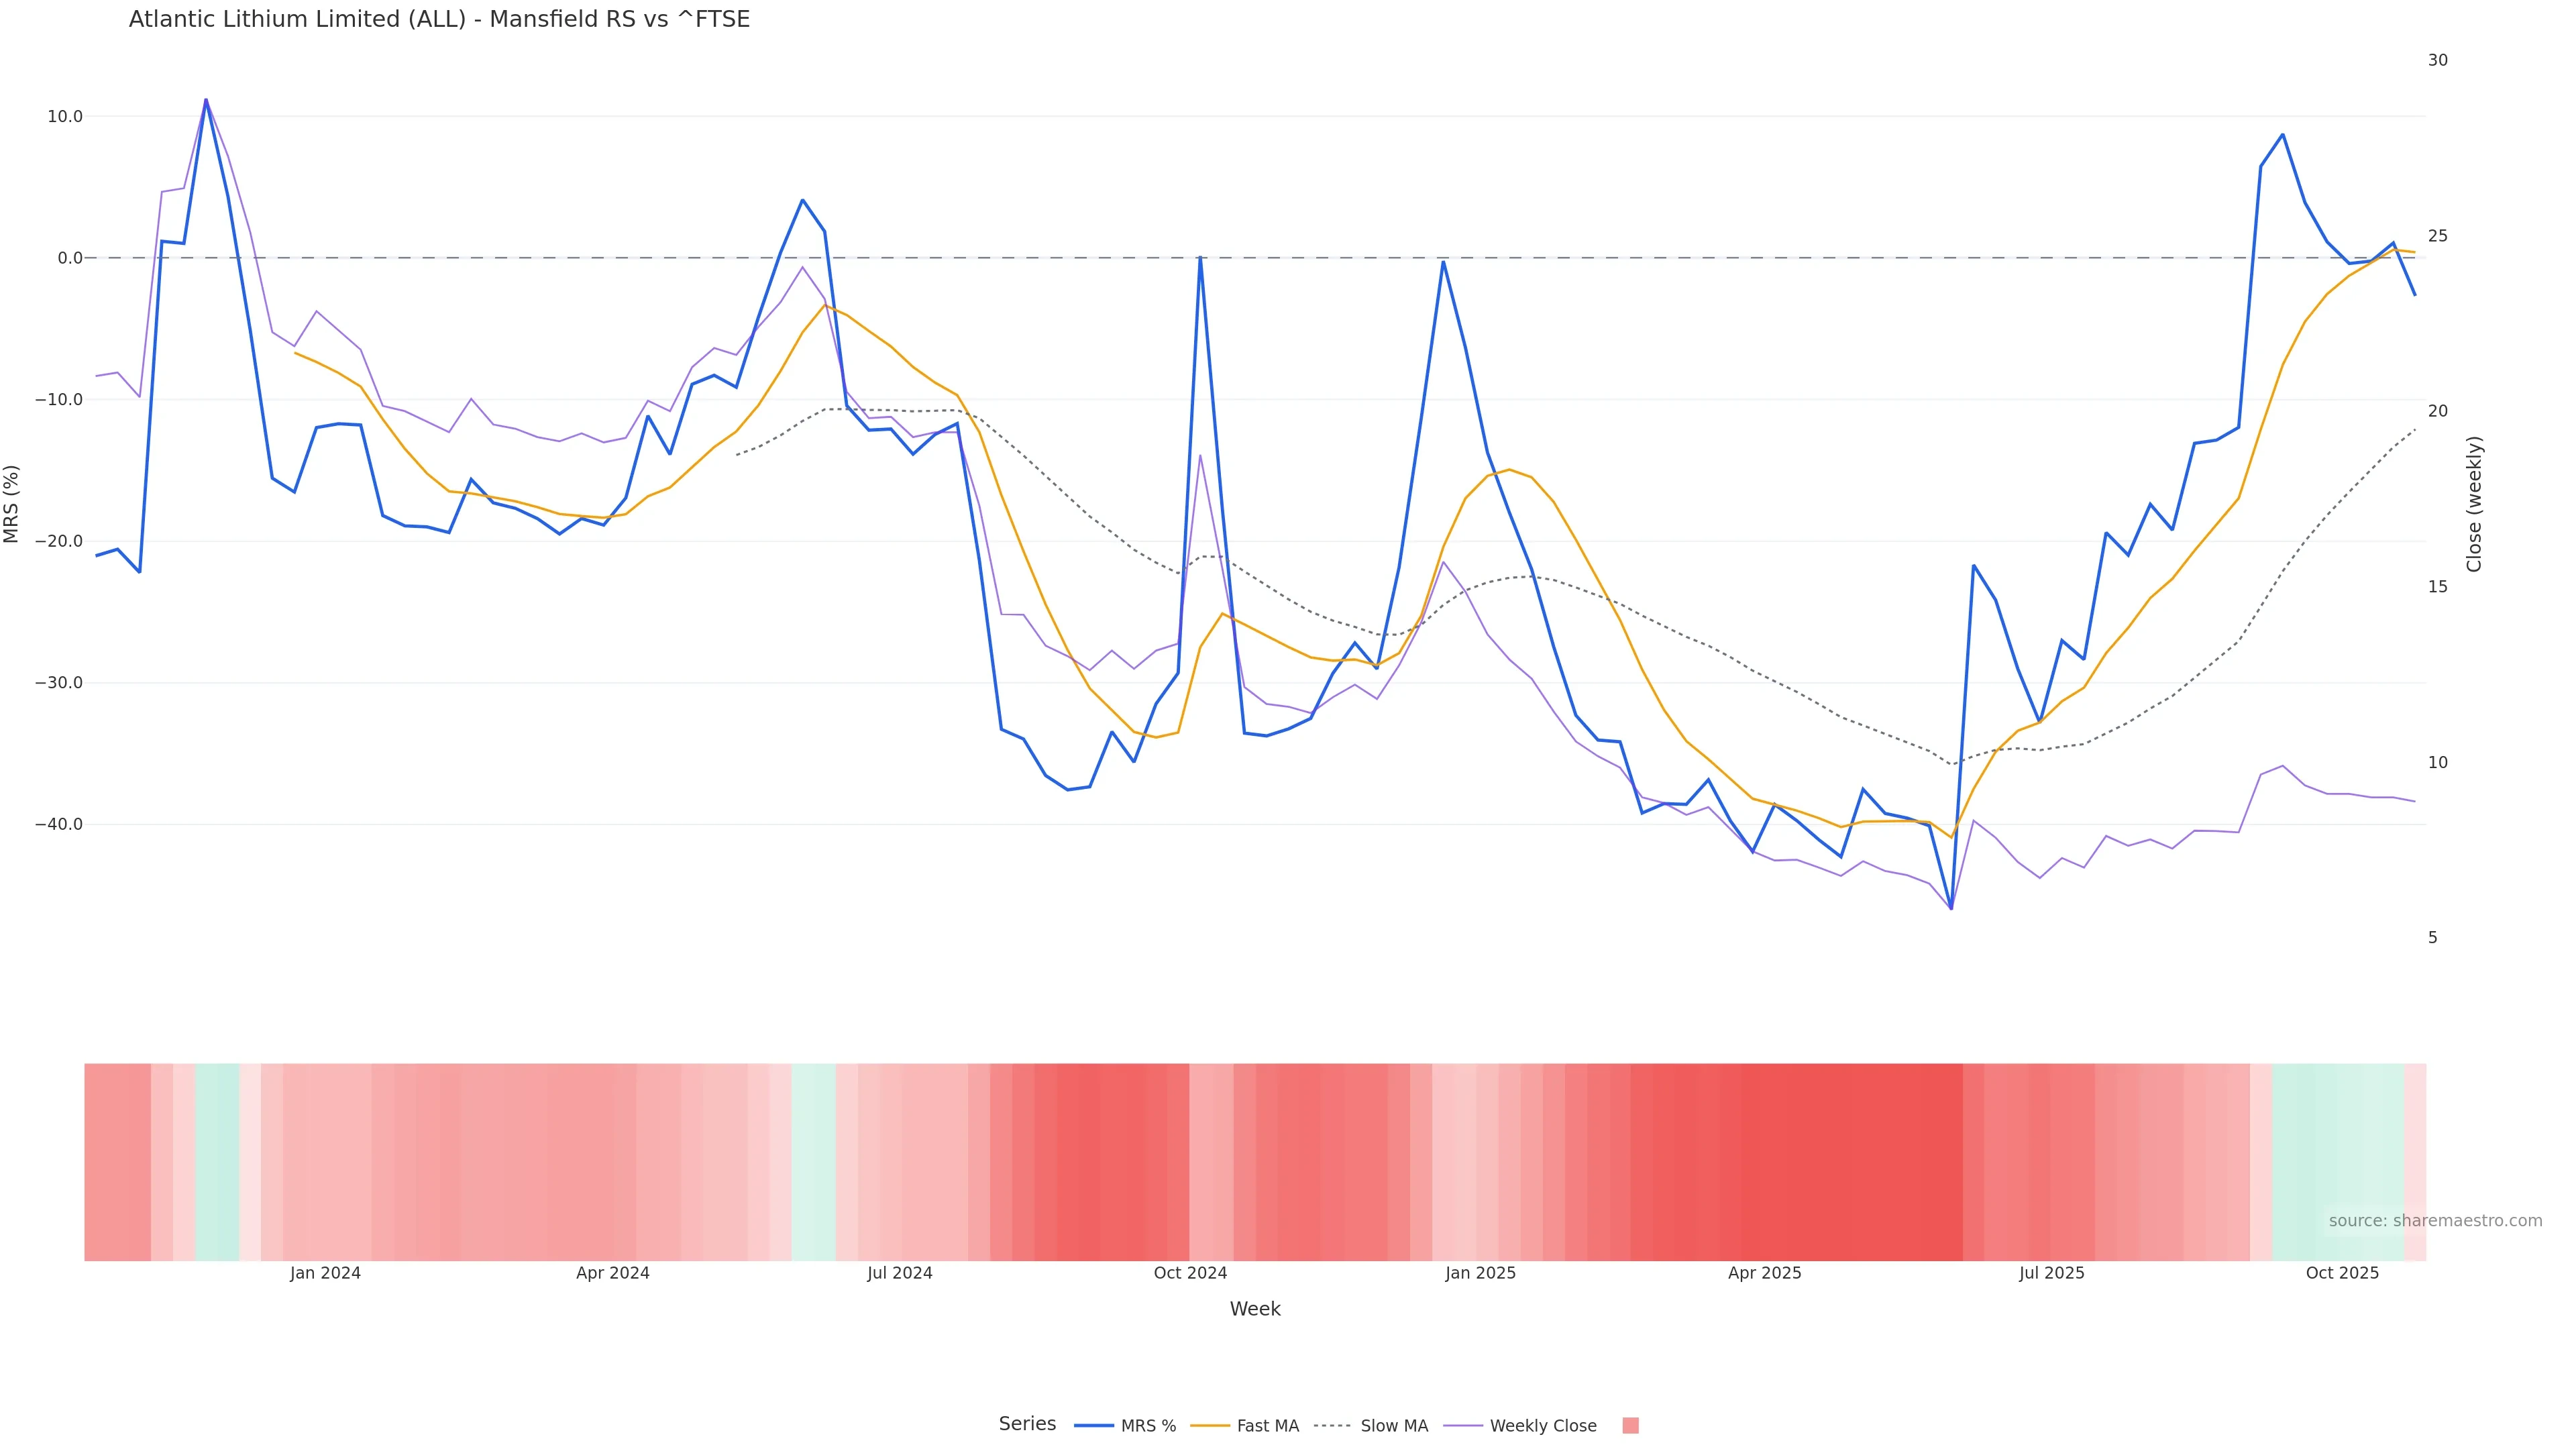Click the Apr 2024 x-axis label
Image resolution: width=2576 pixels, height=1449 pixels.
pos(612,1273)
